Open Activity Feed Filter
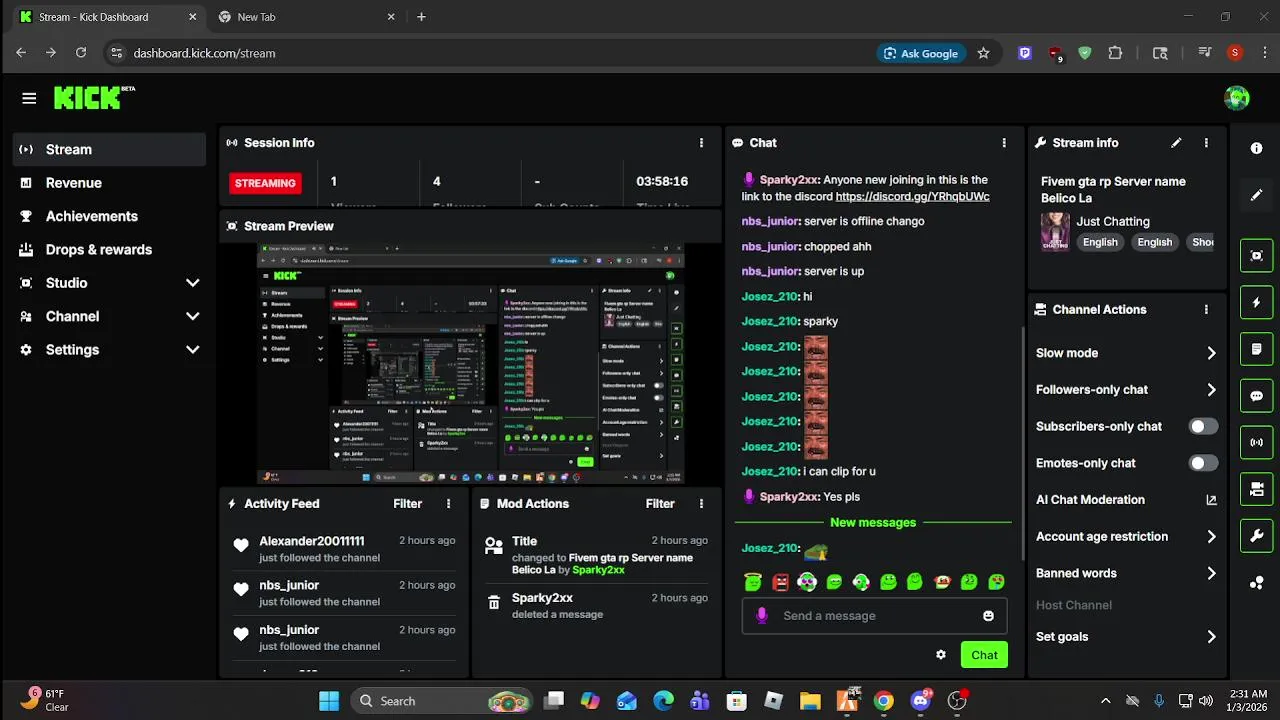 point(407,504)
